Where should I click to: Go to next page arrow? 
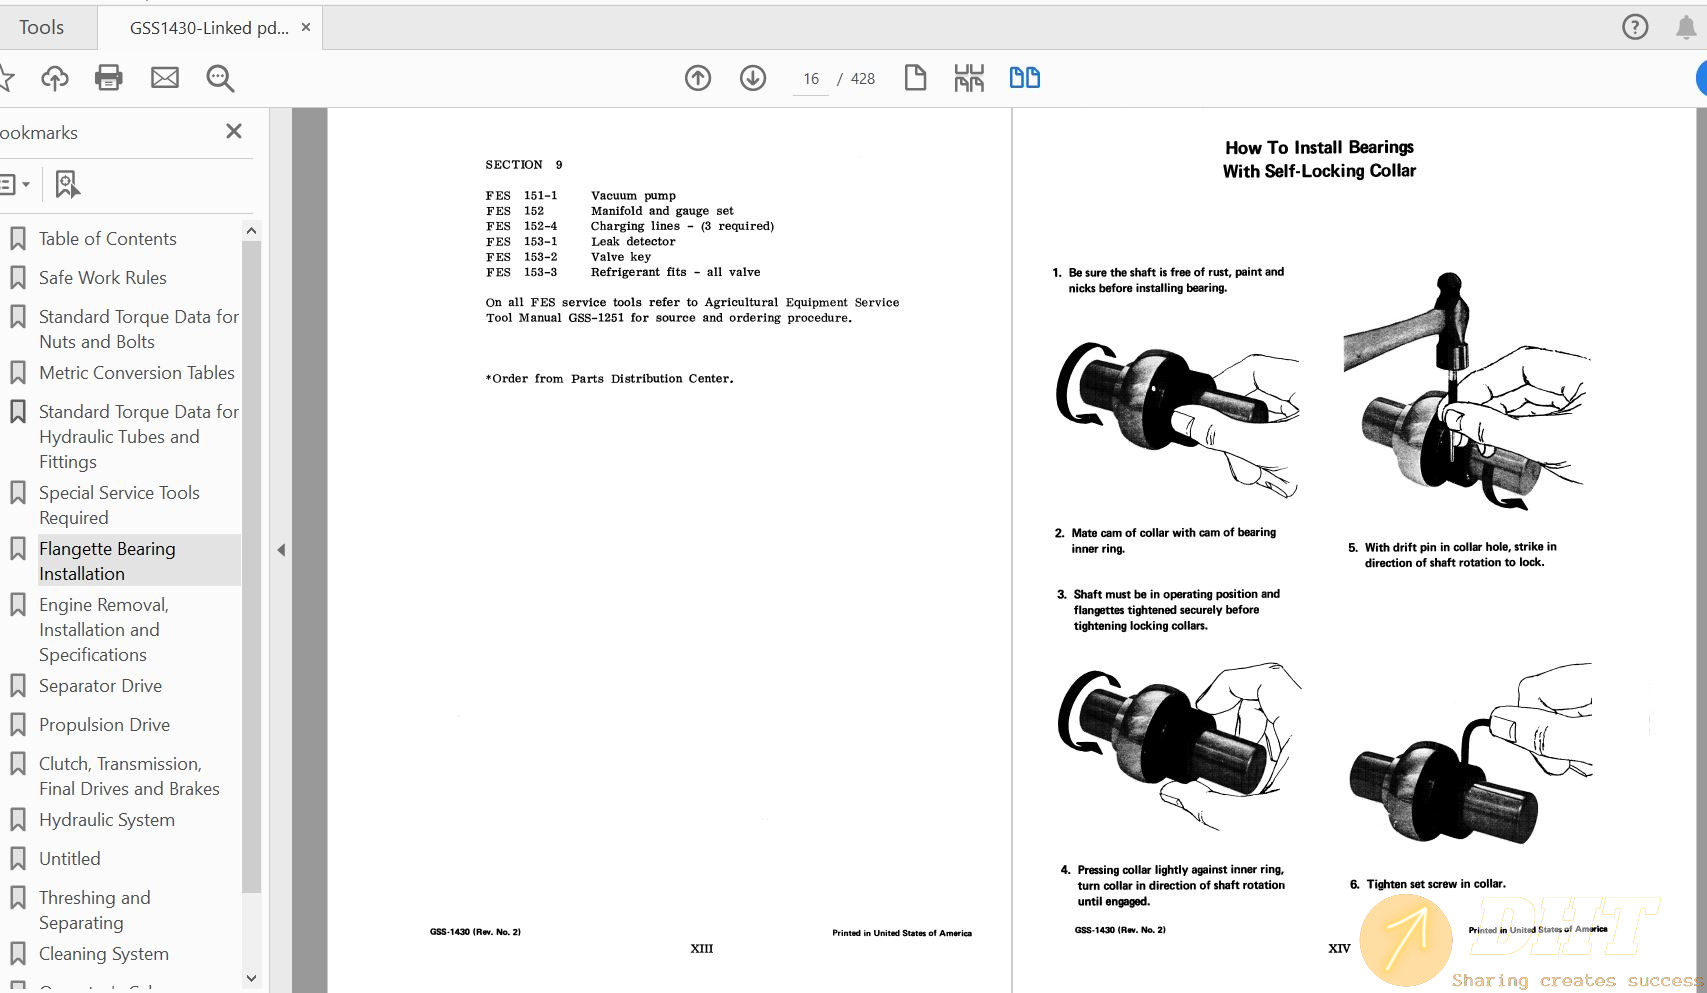pos(753,78)
